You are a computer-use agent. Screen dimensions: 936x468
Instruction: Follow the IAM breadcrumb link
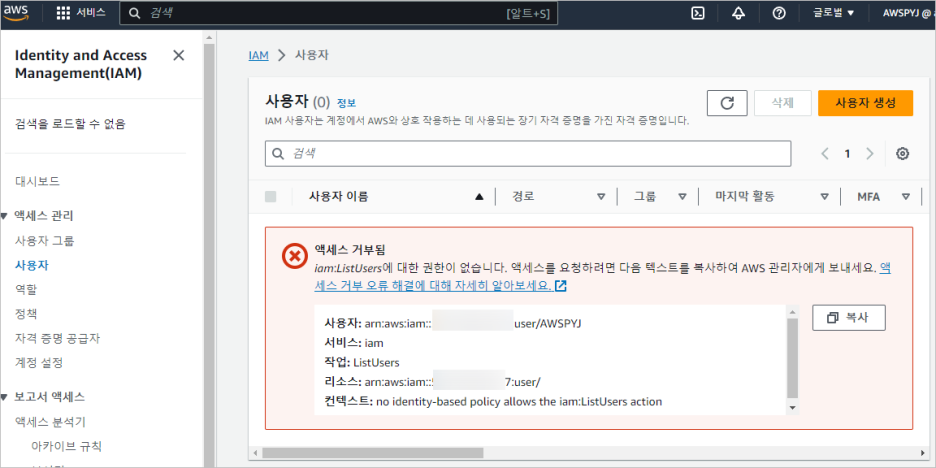click(258, 56)
